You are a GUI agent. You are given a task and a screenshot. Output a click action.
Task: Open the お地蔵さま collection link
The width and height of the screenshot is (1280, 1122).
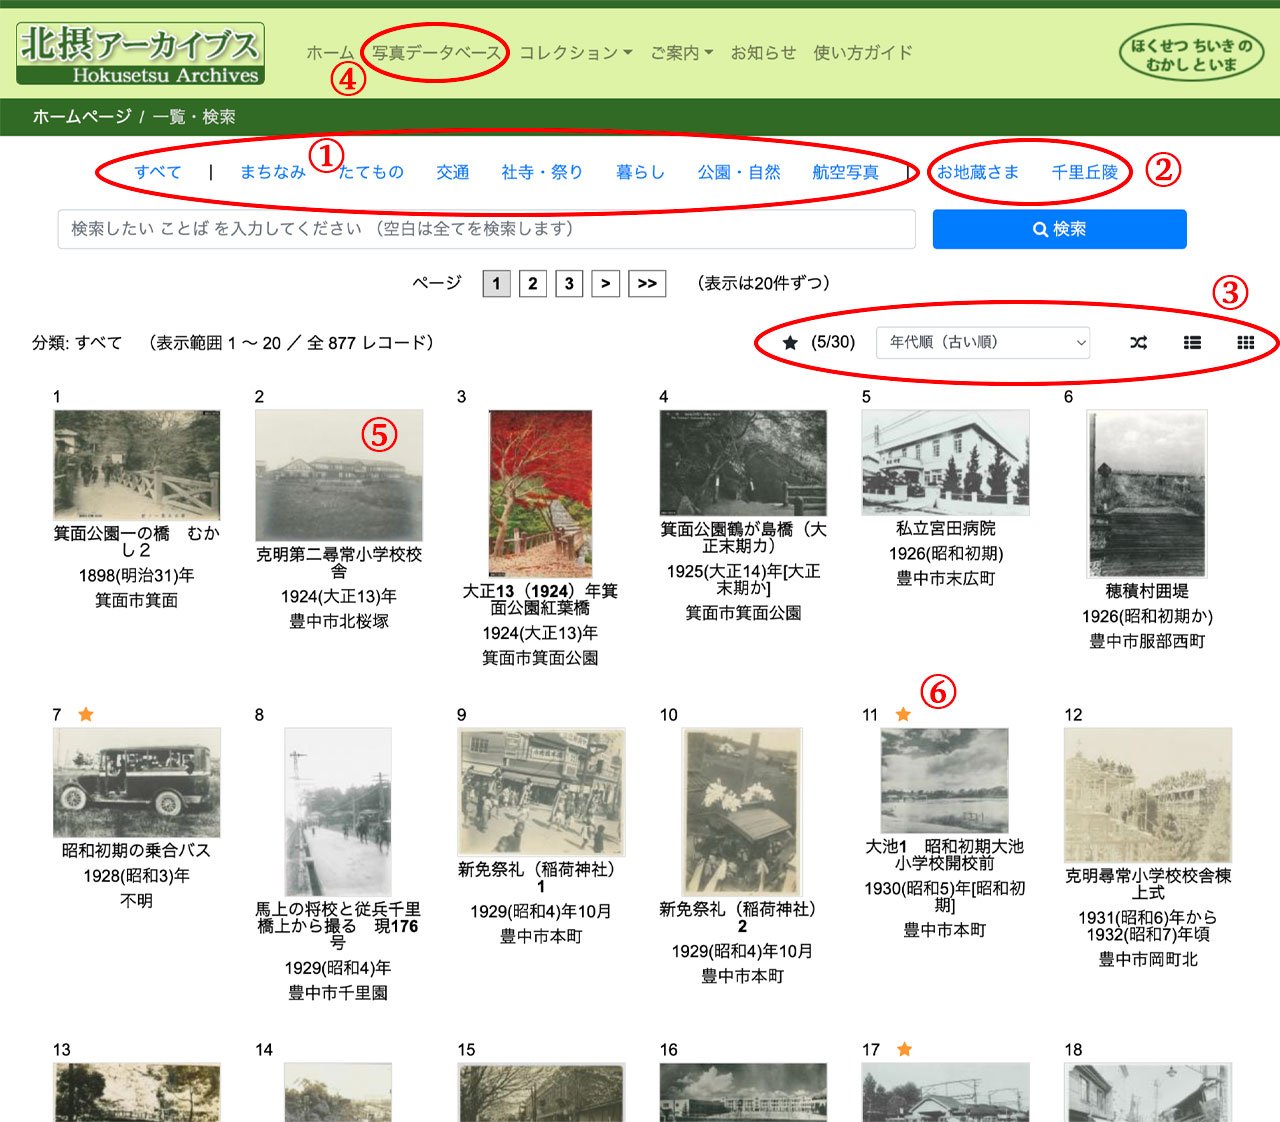tap(977, 172)
